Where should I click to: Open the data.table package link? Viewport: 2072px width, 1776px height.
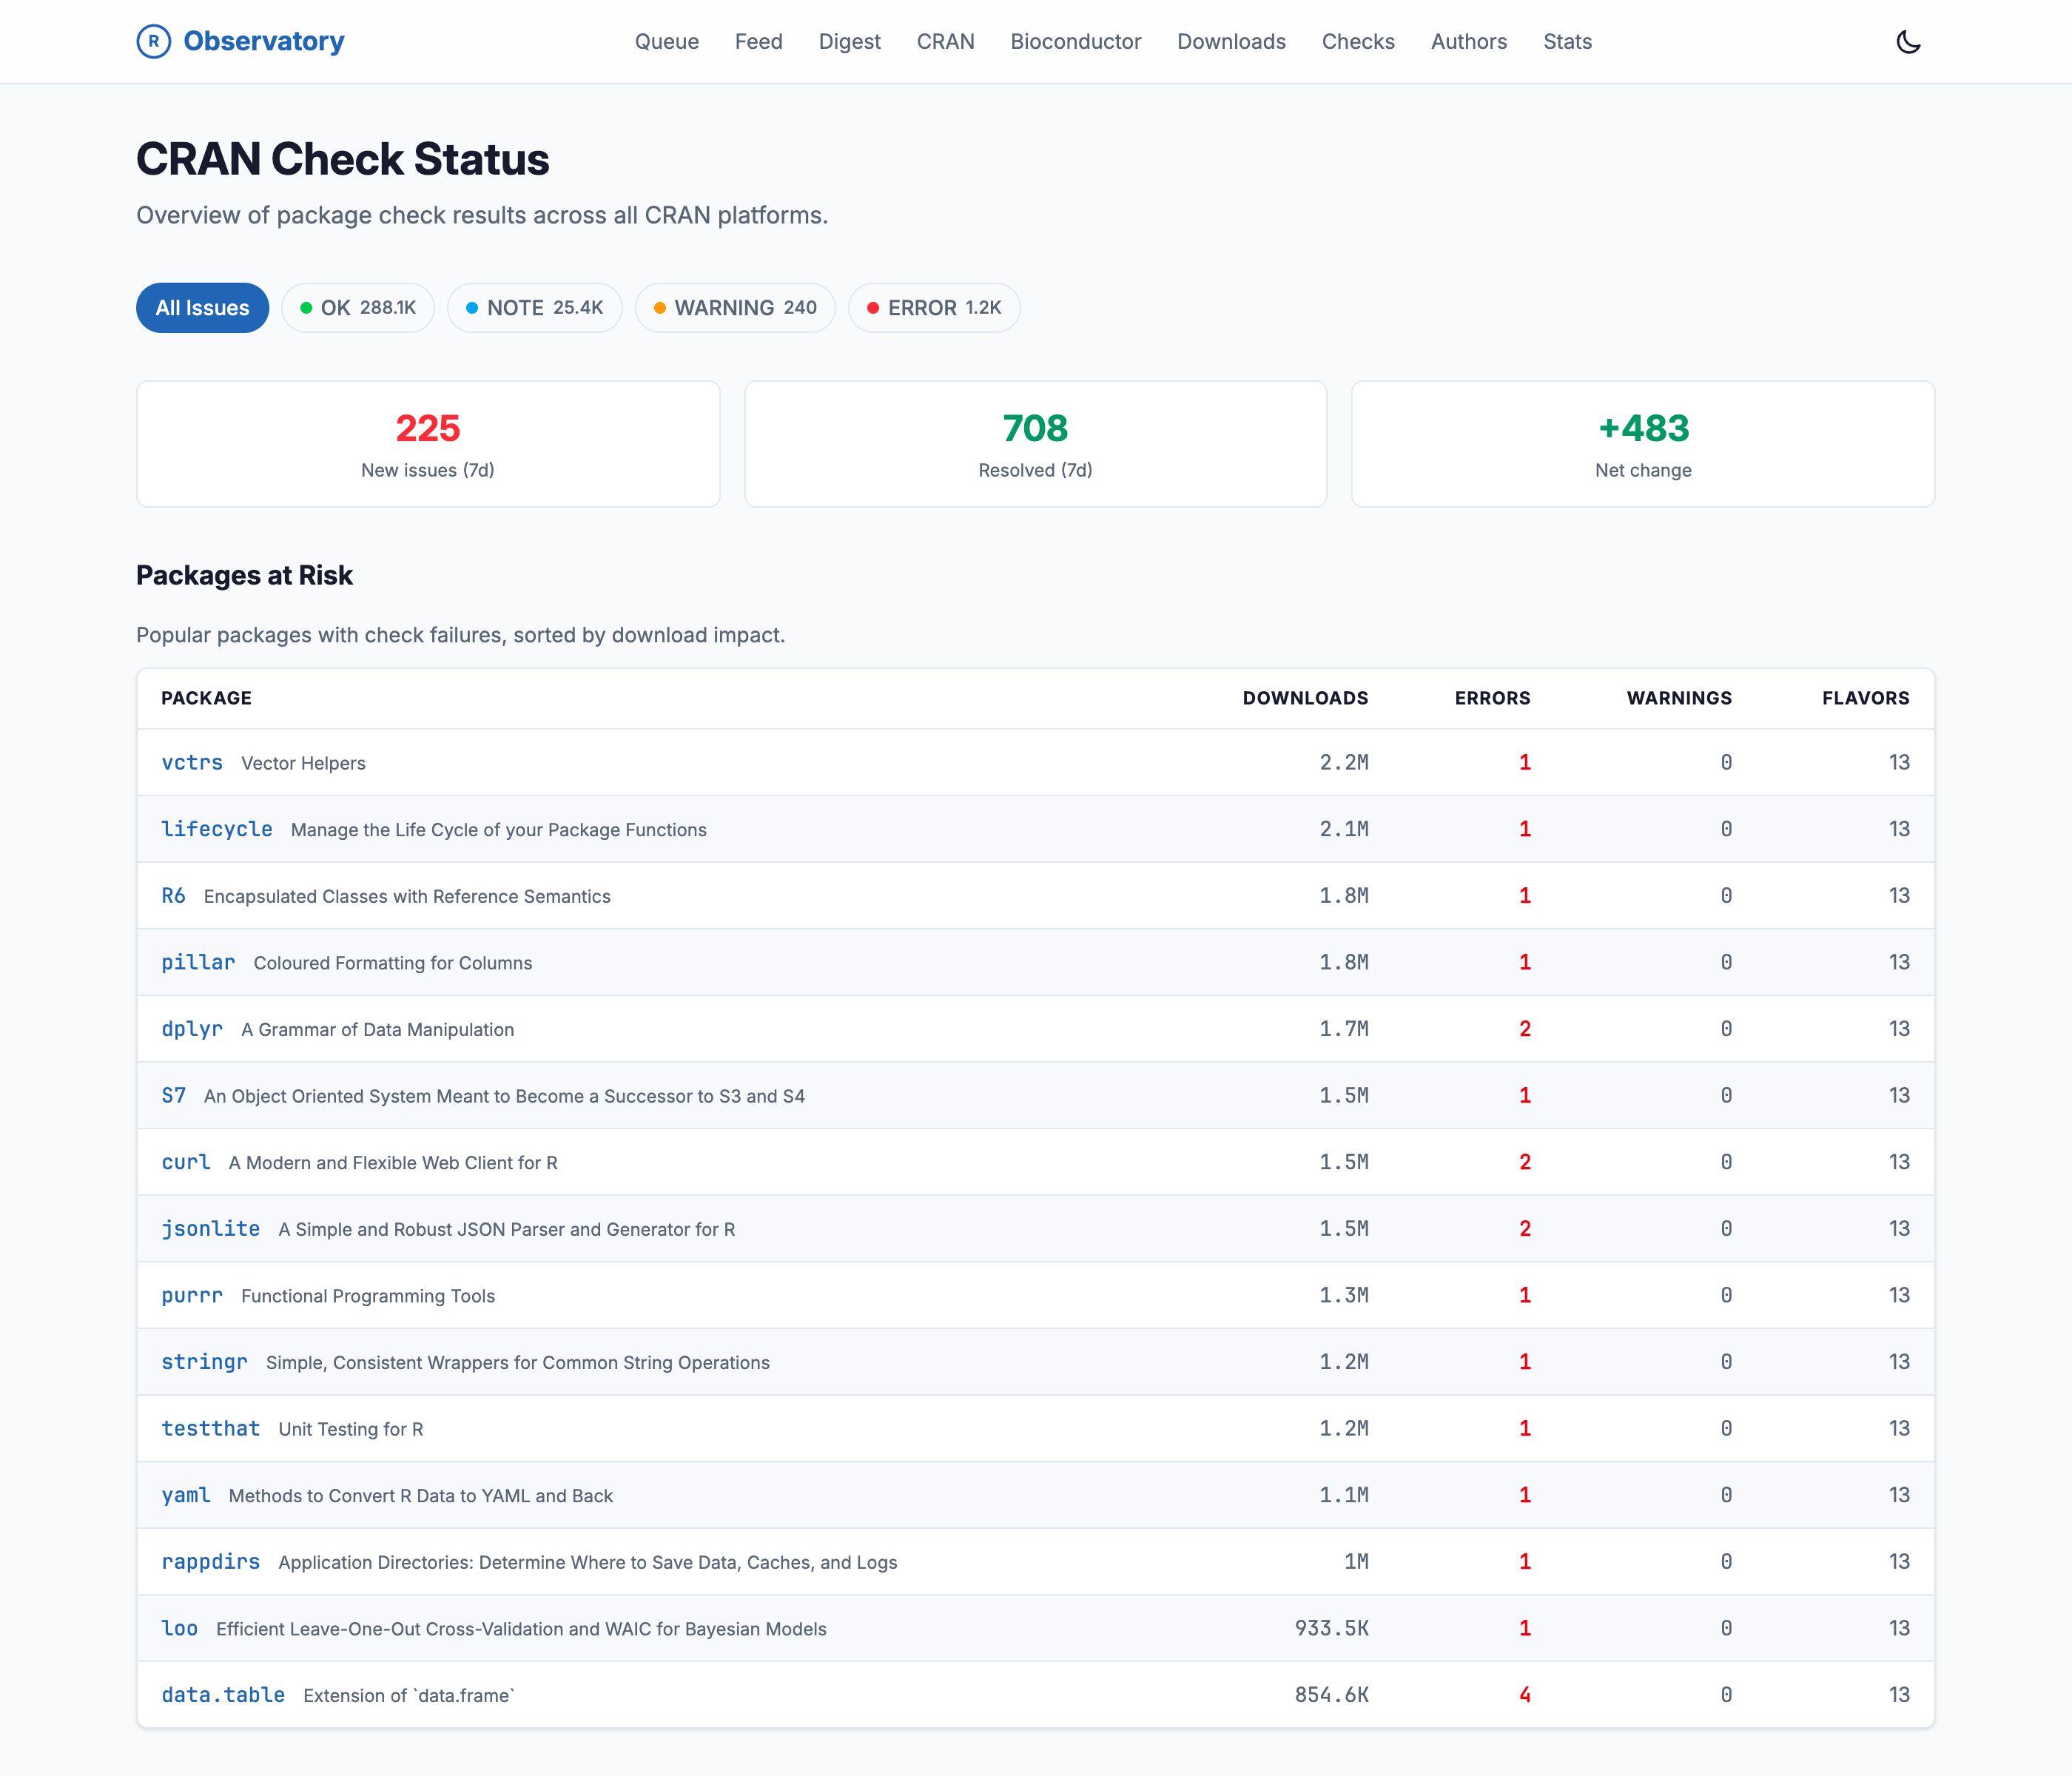pos(223,1694)
